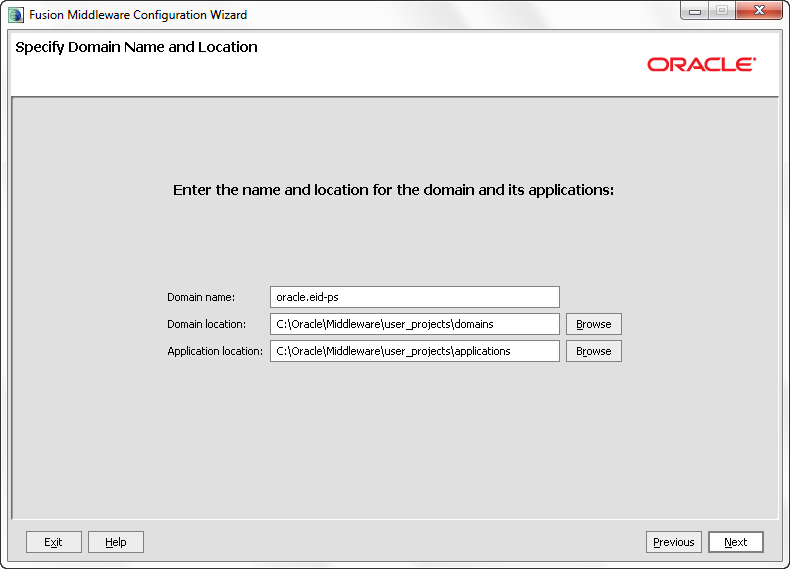Minimize the Configuration Wizard window
Viewport: 790px width, 569px height.
click(695, 11)
